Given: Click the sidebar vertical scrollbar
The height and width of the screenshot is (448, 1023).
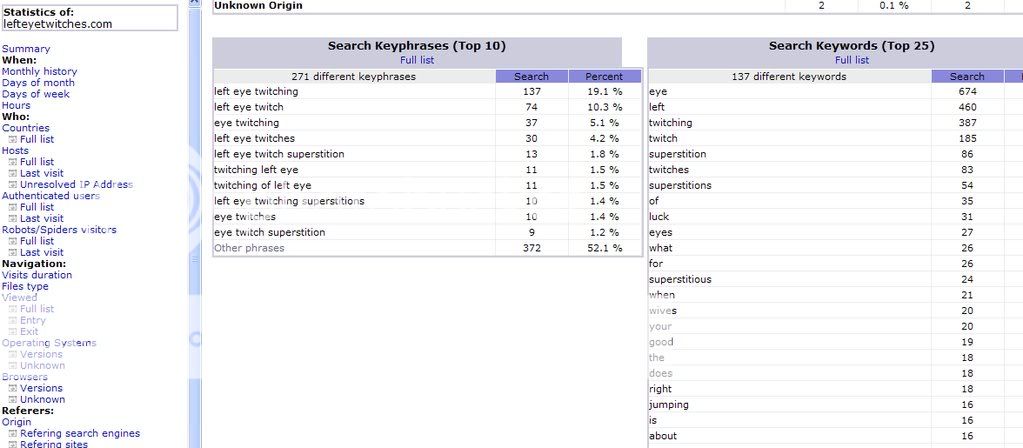Looking at the screenshot, I should click(x=194, y=250).
